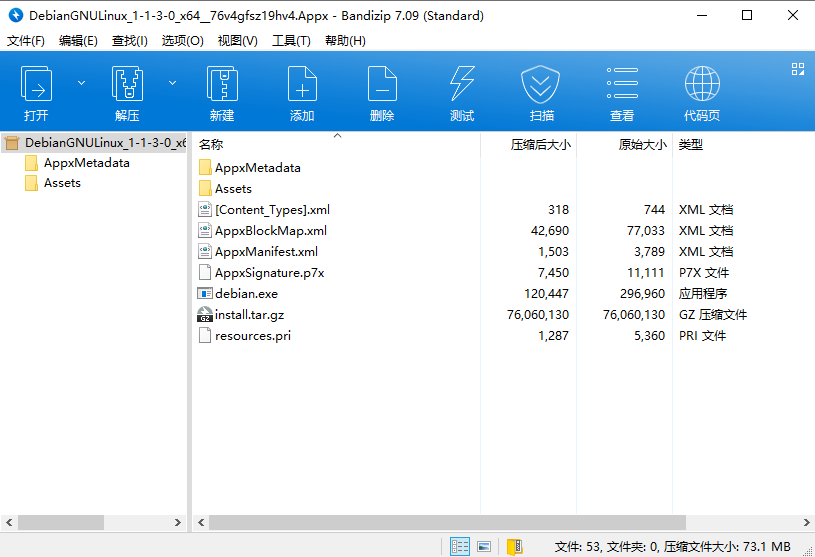
Task: Switch to thumbnail view in status bar
Action: [x=484, y=546]
